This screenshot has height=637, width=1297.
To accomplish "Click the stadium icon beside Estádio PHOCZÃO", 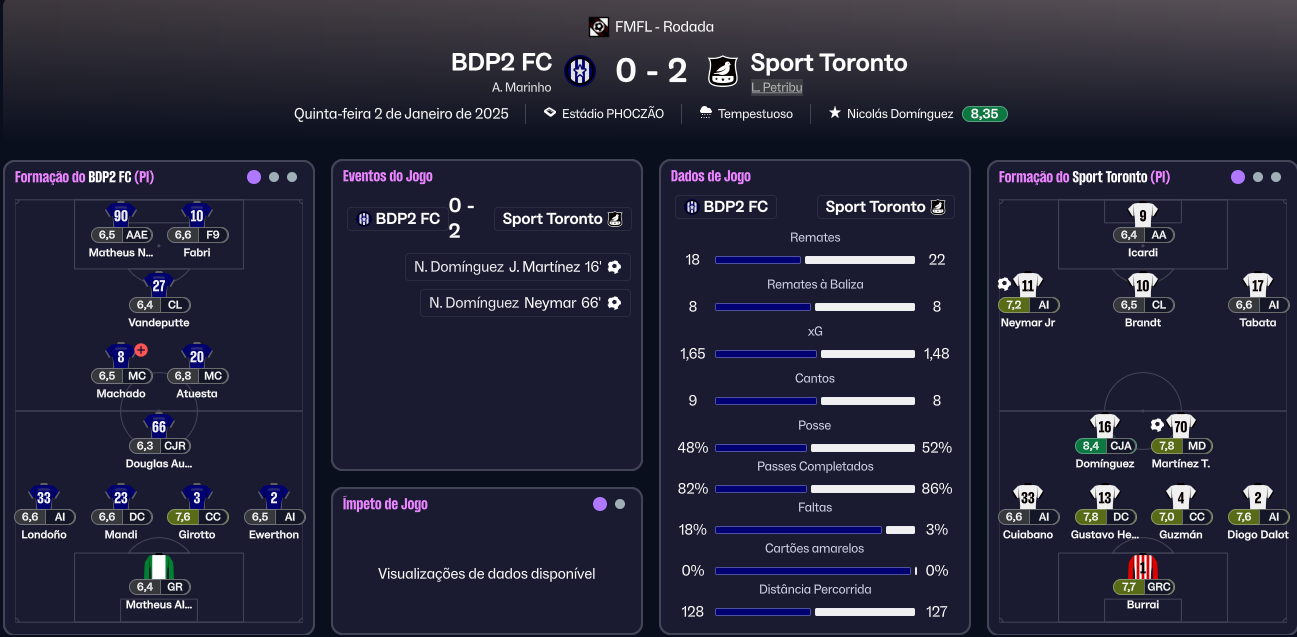I will tap(550, 113).
